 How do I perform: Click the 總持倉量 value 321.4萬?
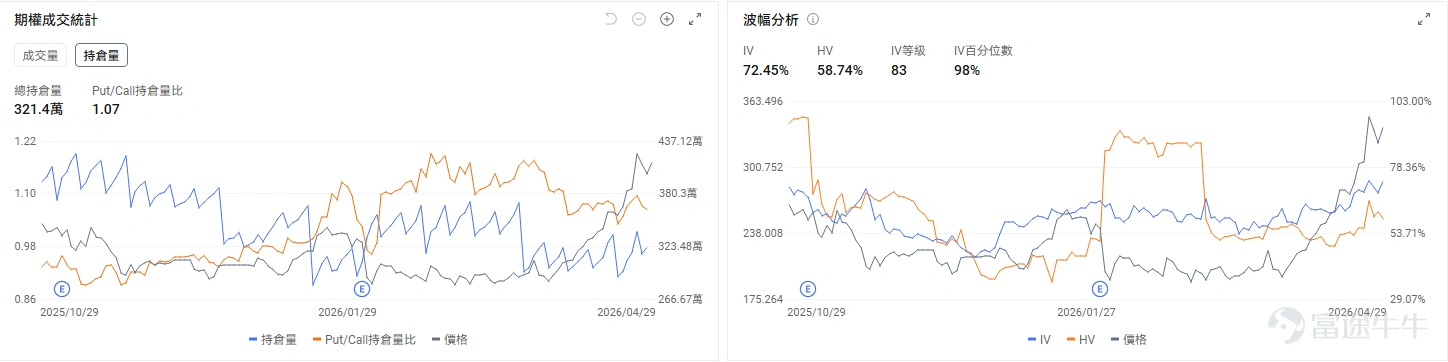coord(38,109)
